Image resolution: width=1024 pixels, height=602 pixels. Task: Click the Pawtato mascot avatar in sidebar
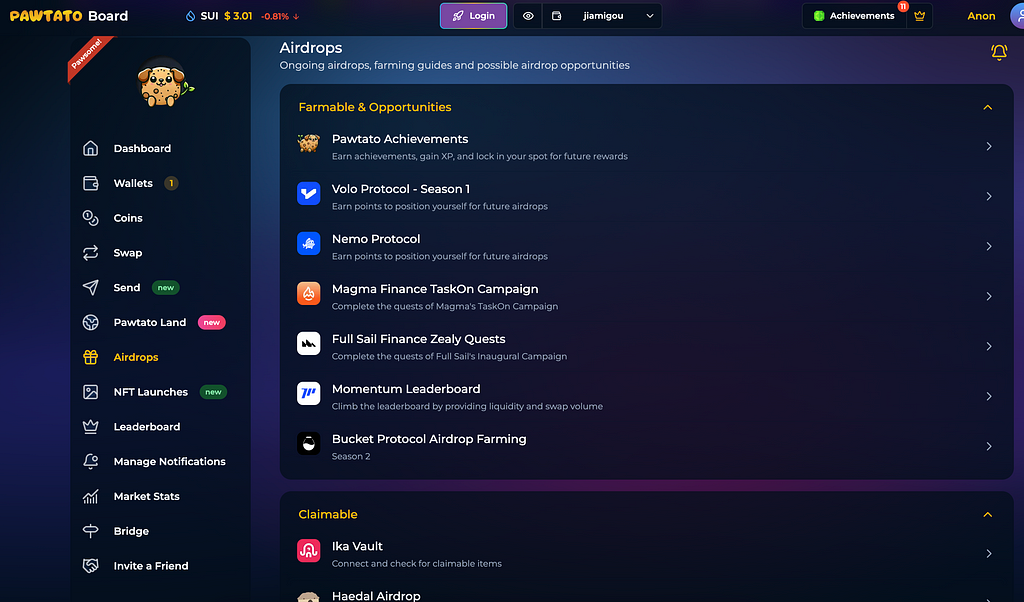(163, 83)
